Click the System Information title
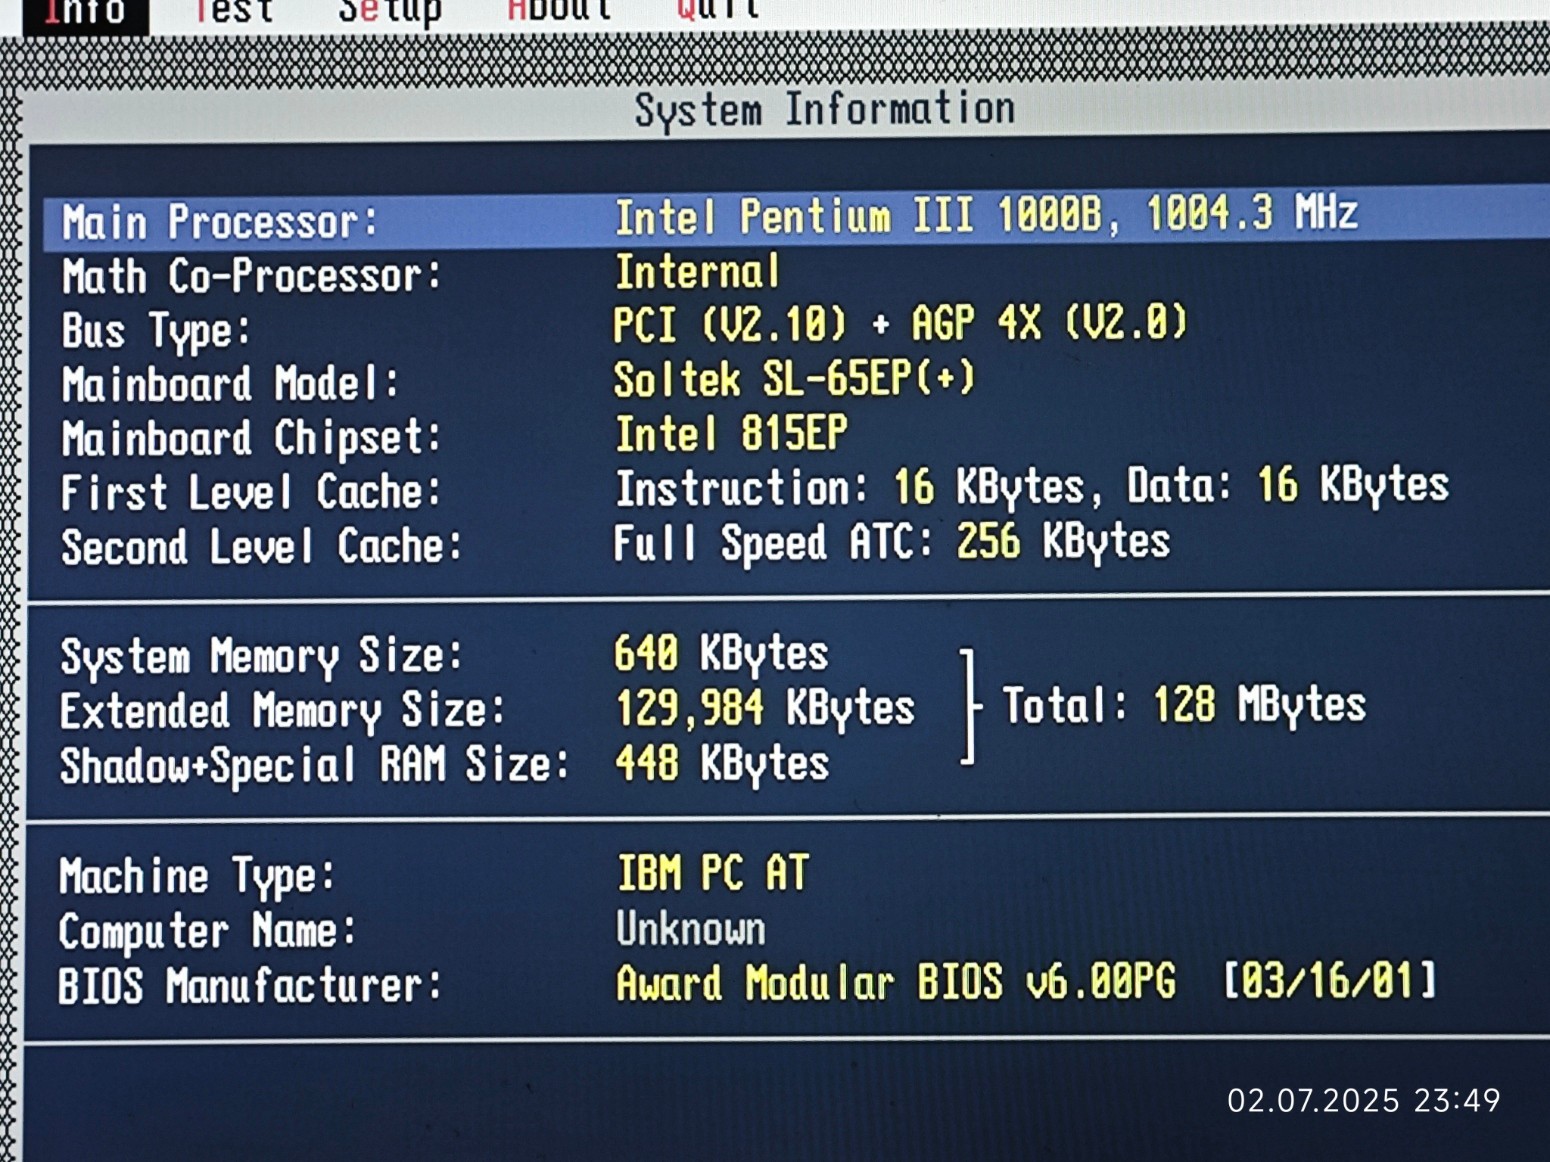The image size is (1550, 1162). (x=824, y=110)
